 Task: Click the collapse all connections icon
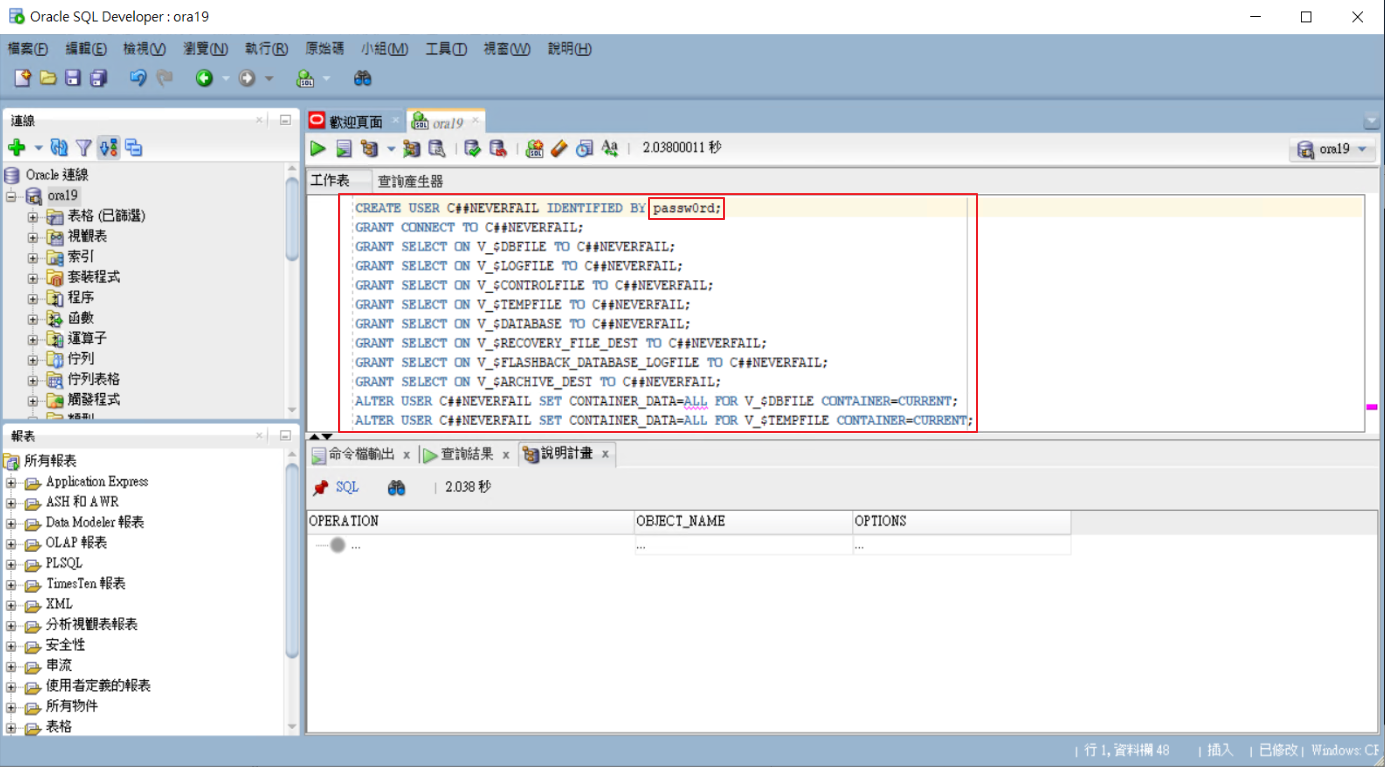point(133,148)
